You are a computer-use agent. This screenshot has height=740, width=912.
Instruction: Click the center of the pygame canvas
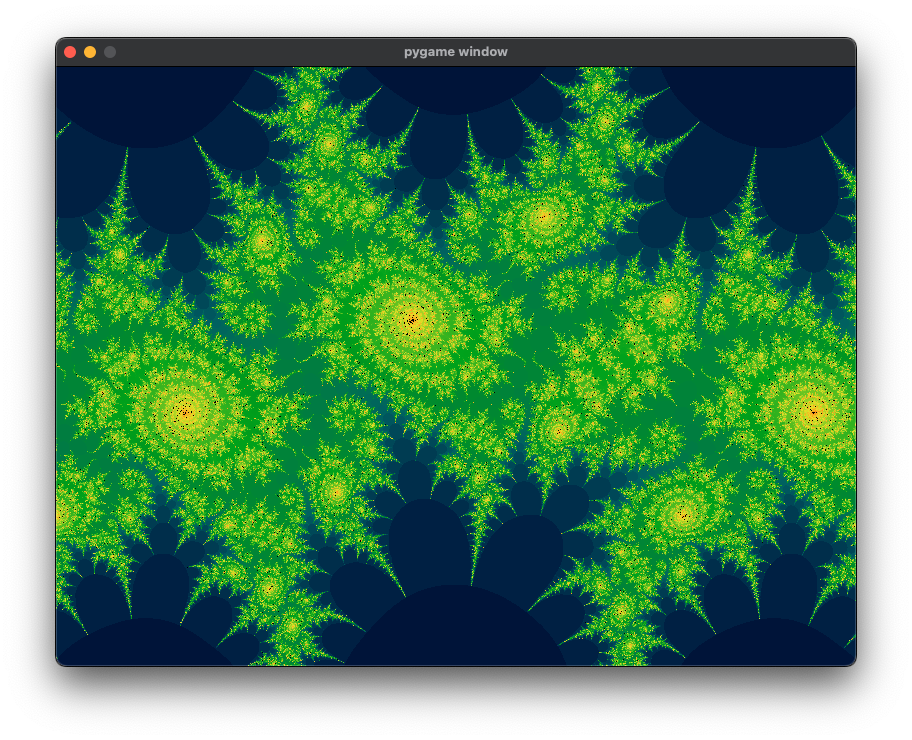pyautogui.click(x=456, y=365)
